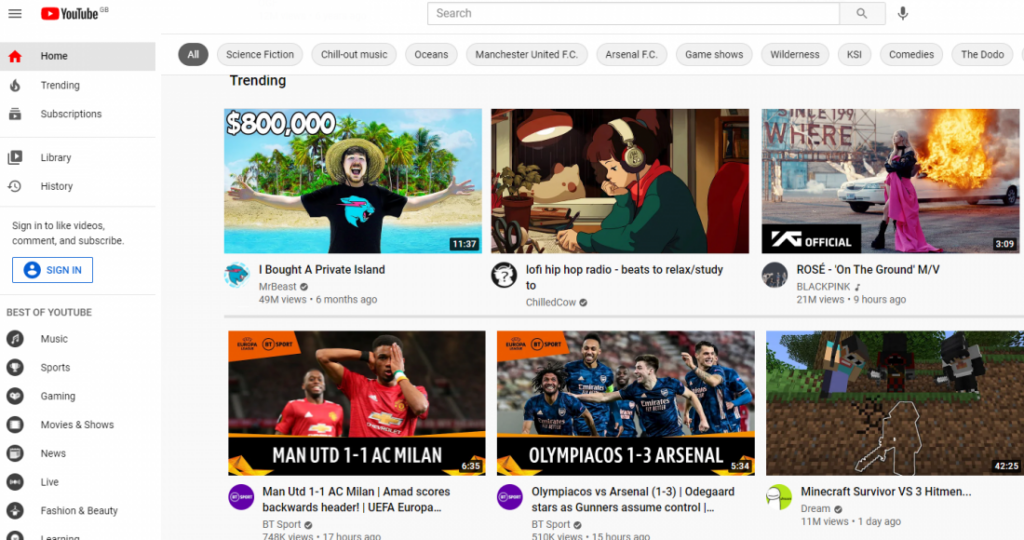Start voice search with microphone
1024x540 pixels.
pos(903,13)
